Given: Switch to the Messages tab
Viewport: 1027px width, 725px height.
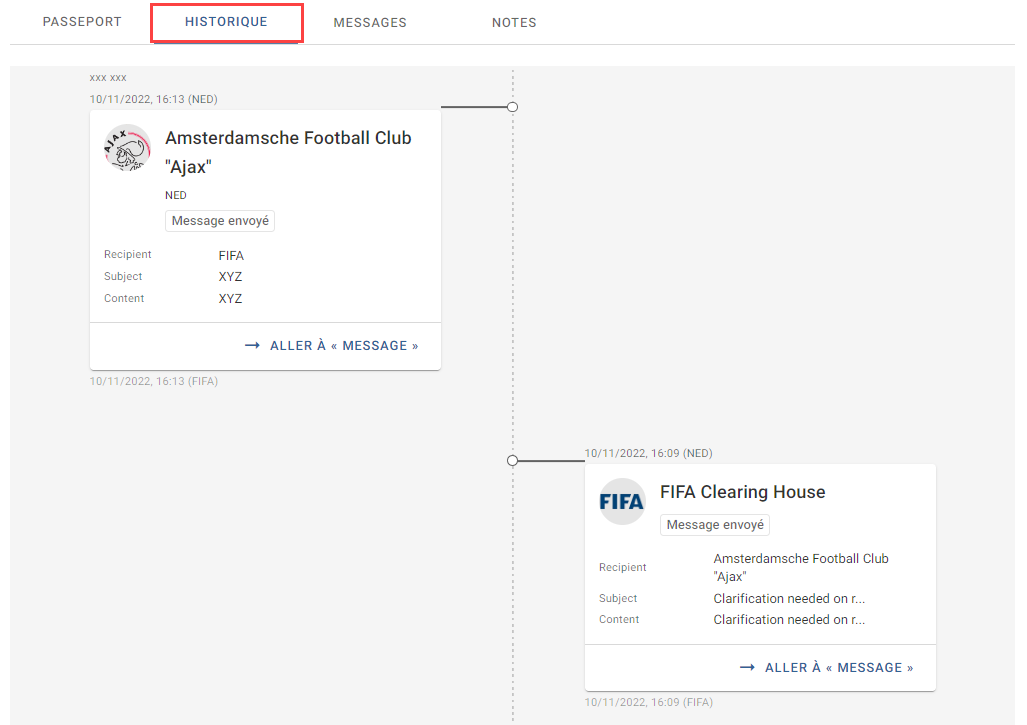Looking at the screenshot, I should pos(370,22).
